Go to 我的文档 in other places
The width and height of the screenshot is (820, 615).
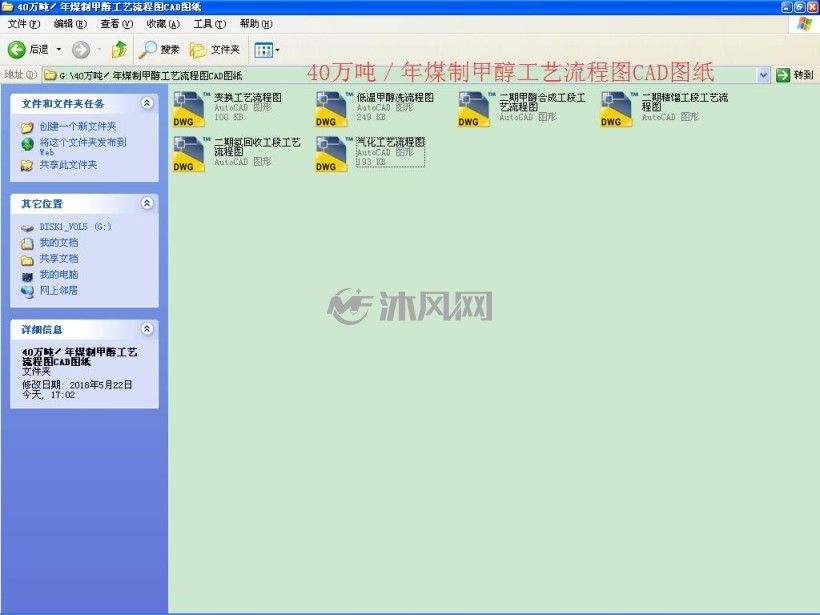59,243
